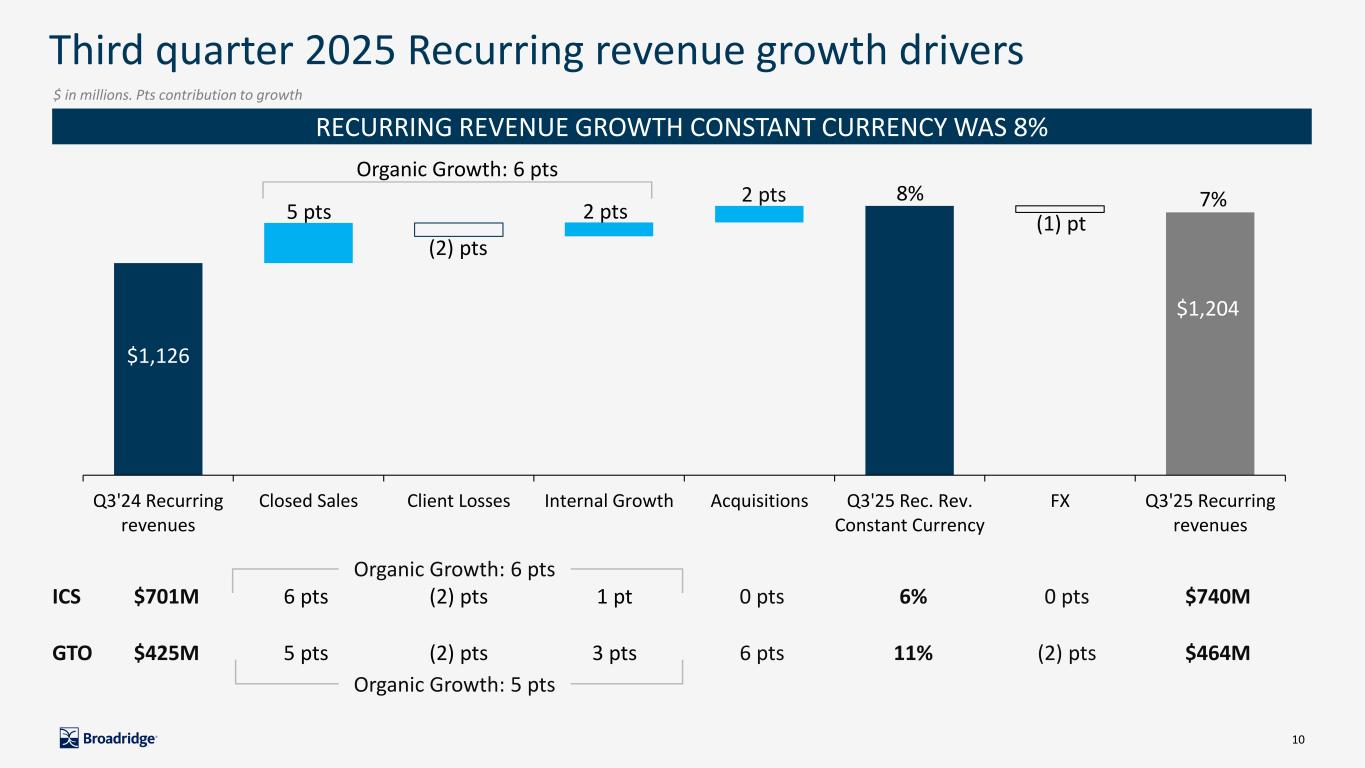The image size is (1365, 768).
Task: Click 'Organic Growth: 5 pts' below the GTO row
Action: click(x=455, y=685)
